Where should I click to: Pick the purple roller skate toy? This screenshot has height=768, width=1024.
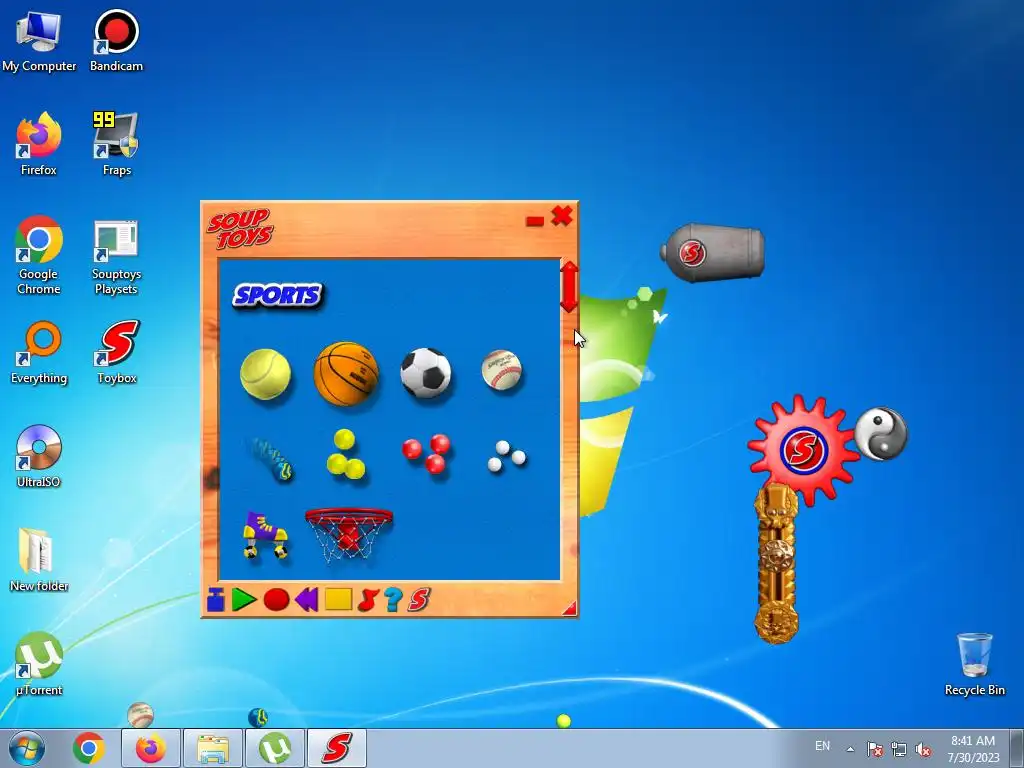[265, 535]
